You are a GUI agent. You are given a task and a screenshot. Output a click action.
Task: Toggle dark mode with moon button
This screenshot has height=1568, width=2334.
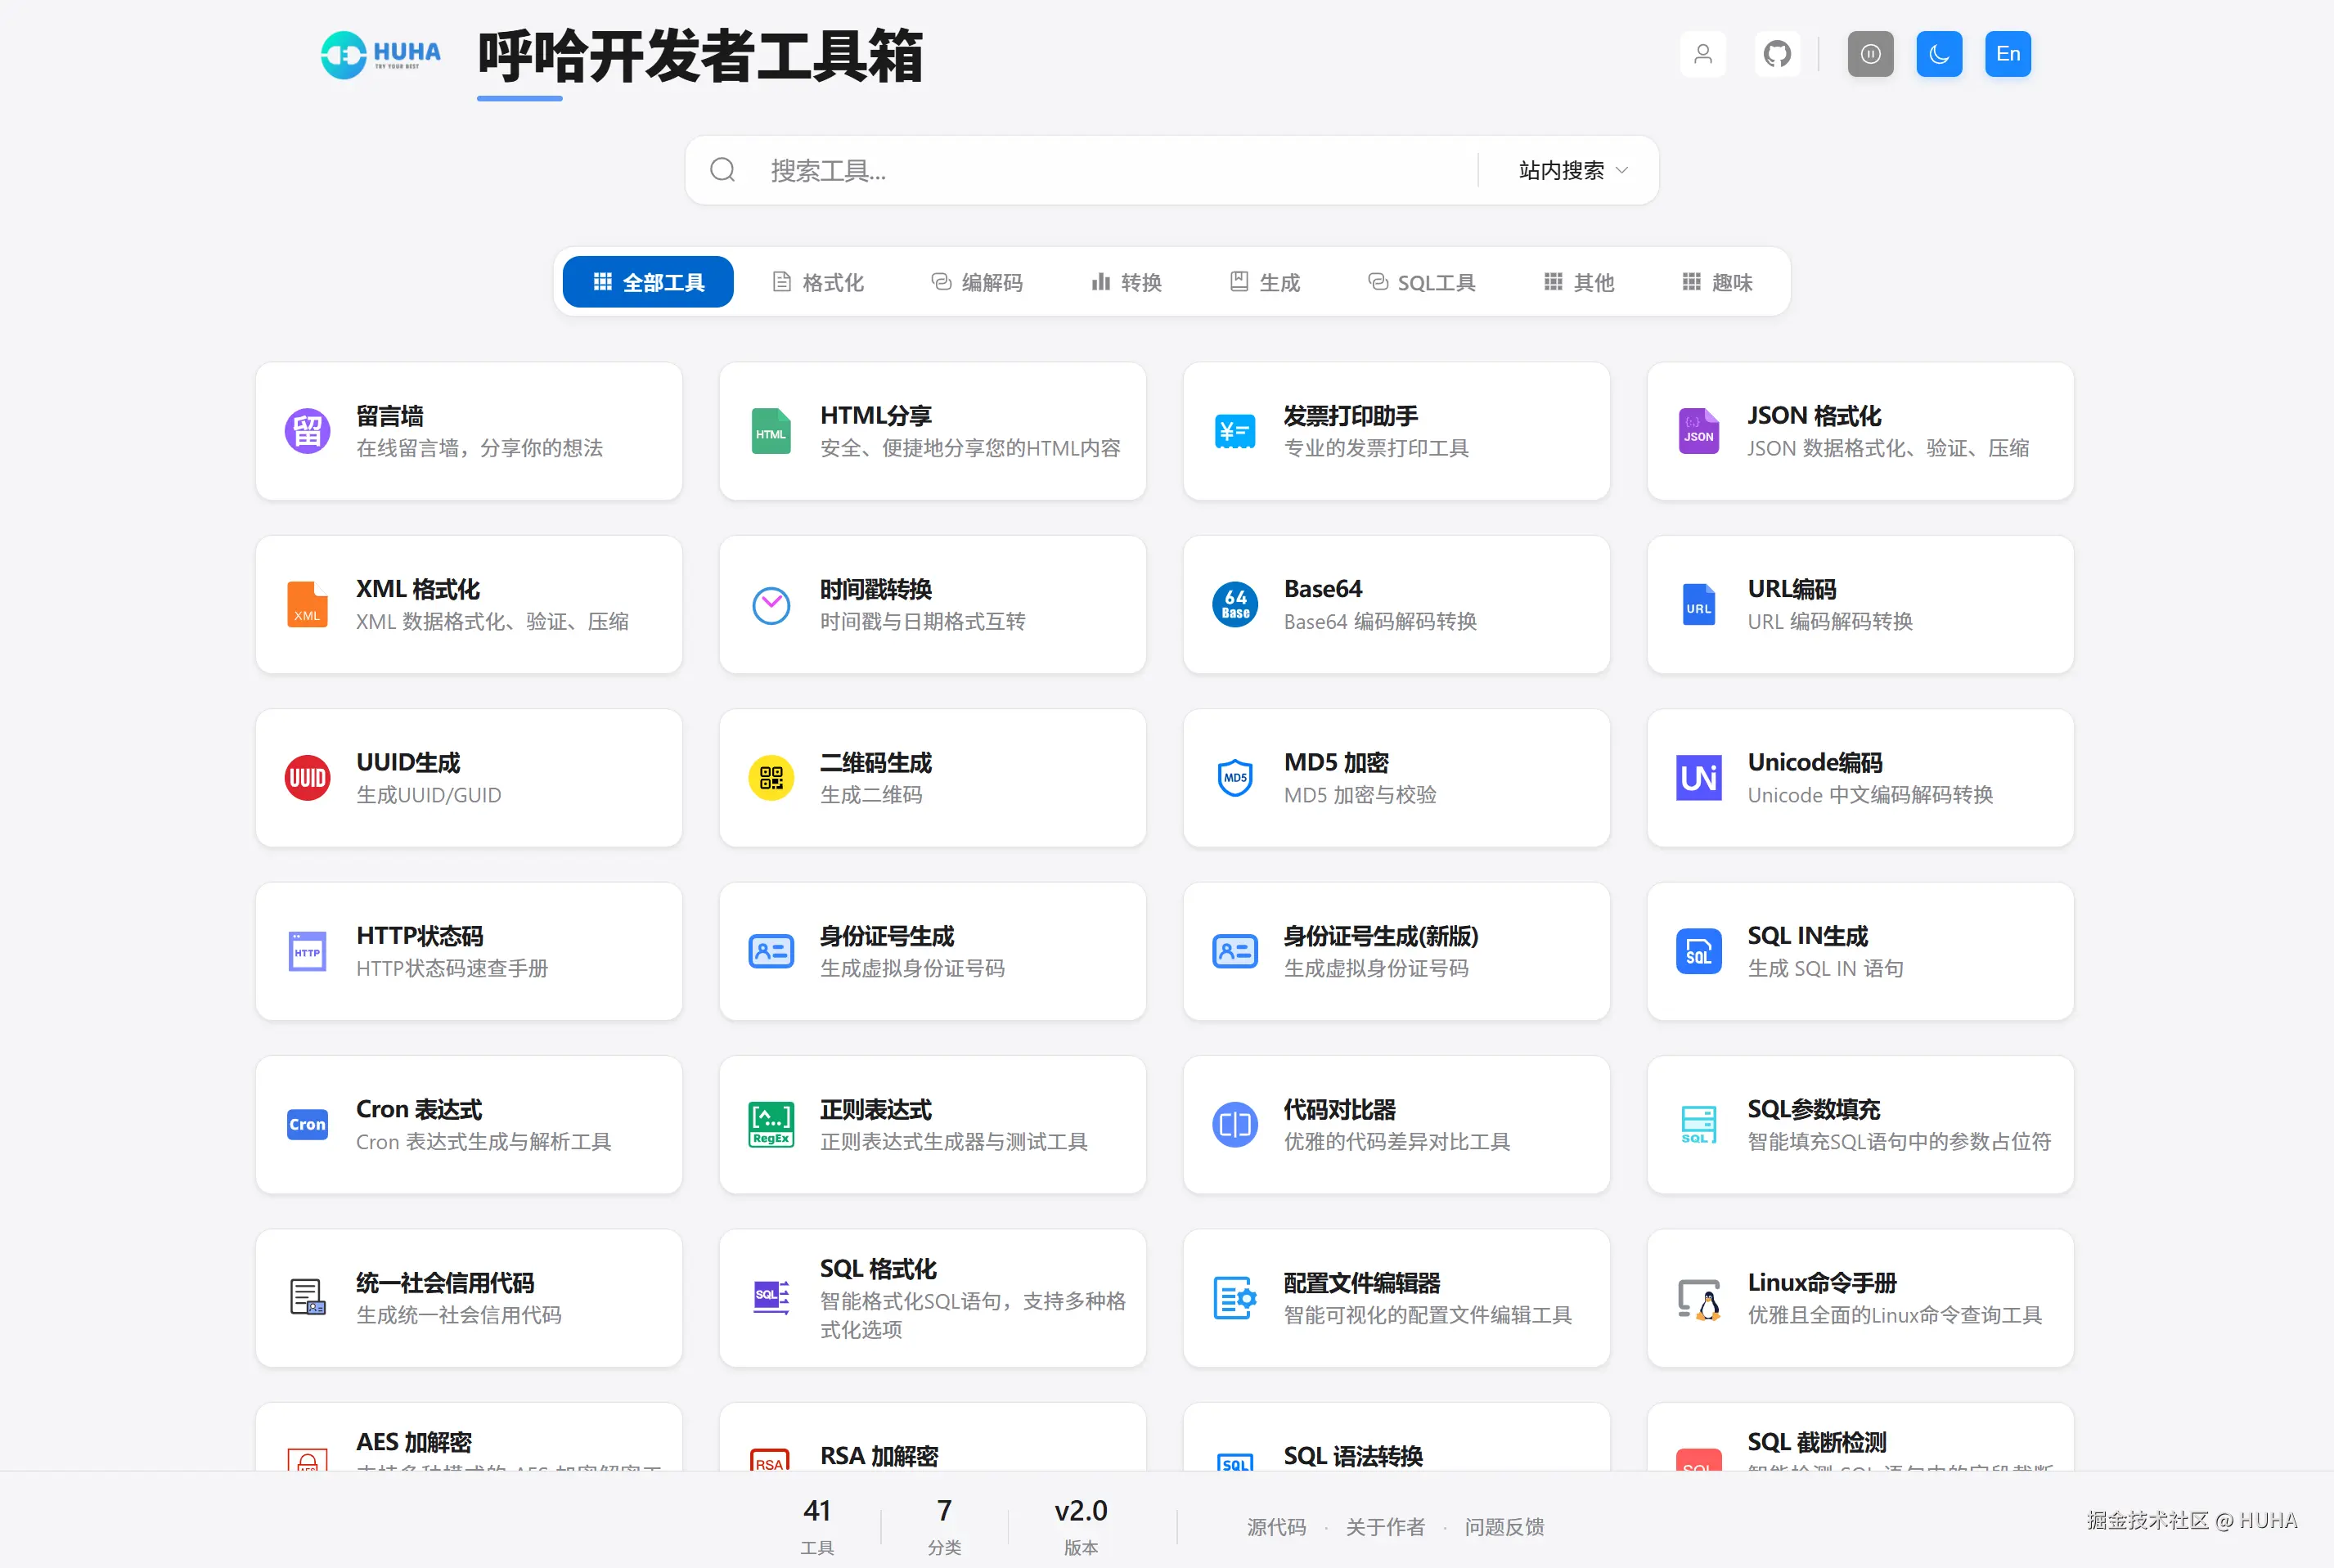[1939, 54]
